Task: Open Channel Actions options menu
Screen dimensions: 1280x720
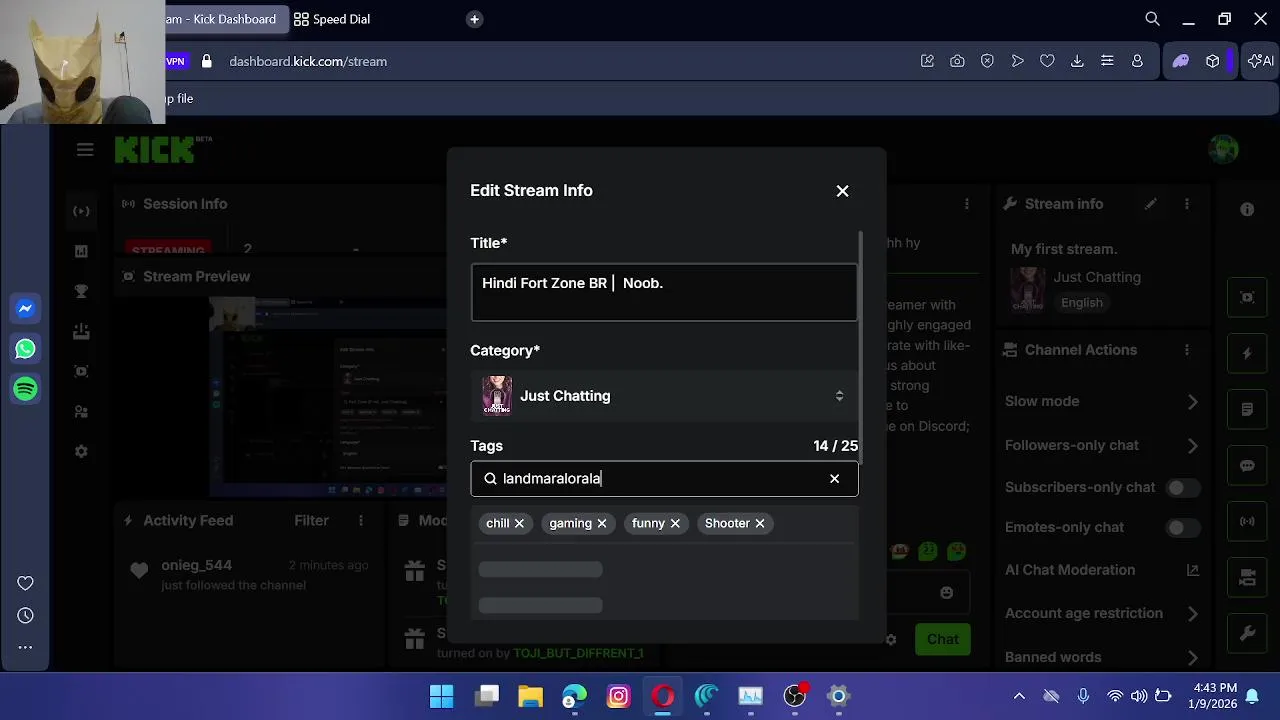Action: (x=1187, y=350)
